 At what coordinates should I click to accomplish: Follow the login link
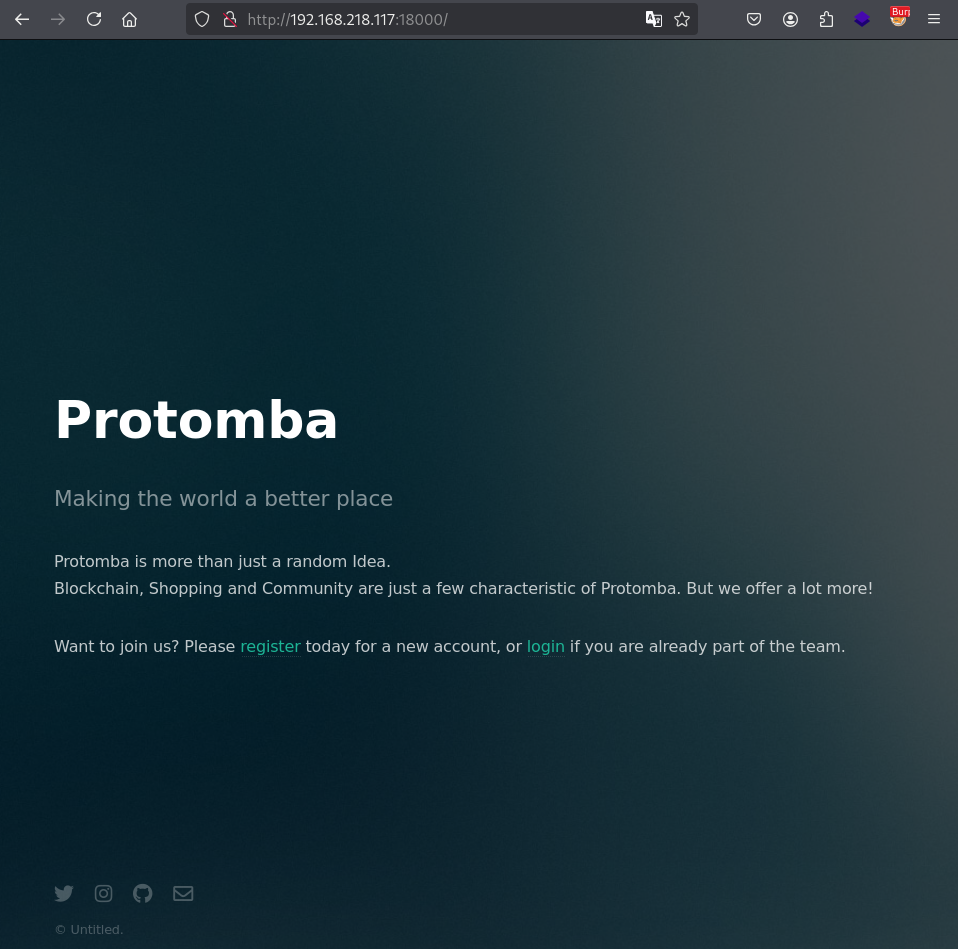pyautogui.click(x=546, y=647)
